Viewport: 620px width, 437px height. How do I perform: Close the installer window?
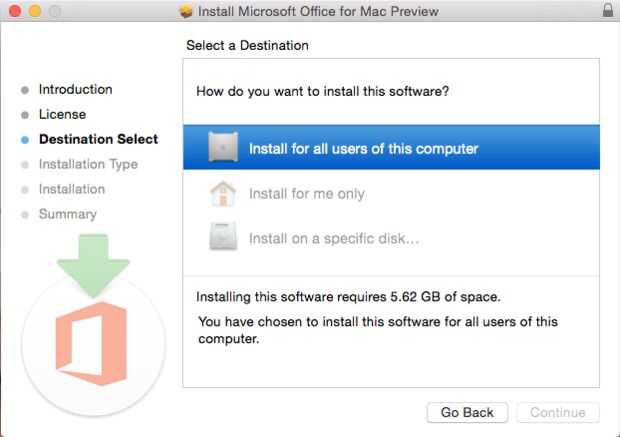13,11
